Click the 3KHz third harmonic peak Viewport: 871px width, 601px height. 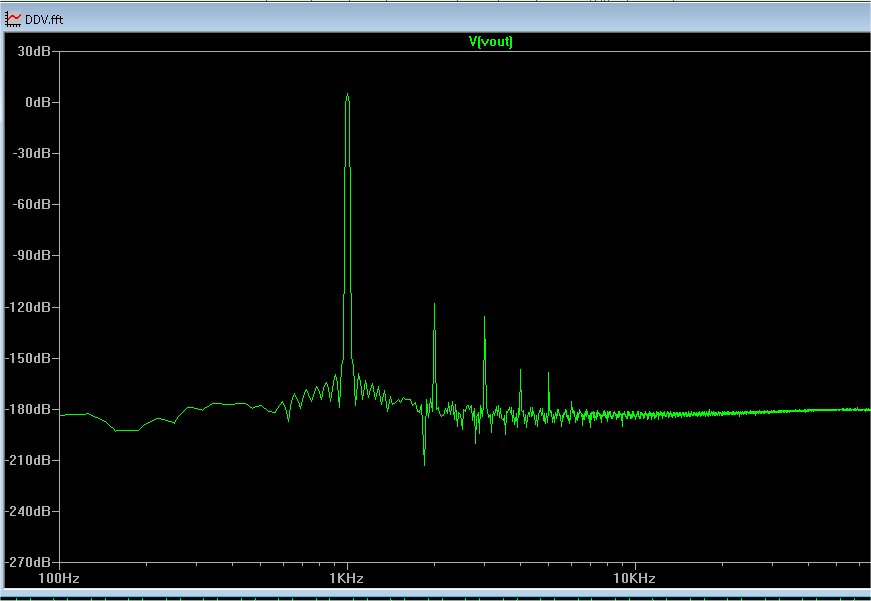484,318
